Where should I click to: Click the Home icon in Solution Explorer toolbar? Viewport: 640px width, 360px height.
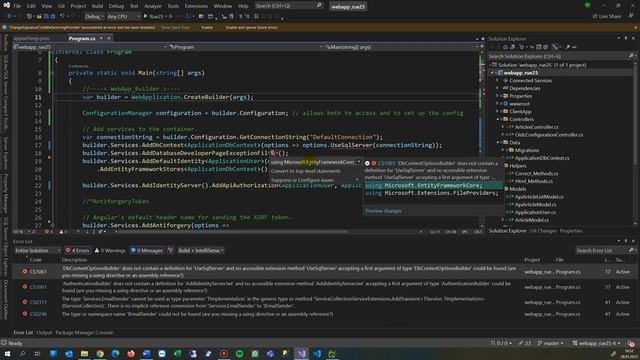pos(505,47)
